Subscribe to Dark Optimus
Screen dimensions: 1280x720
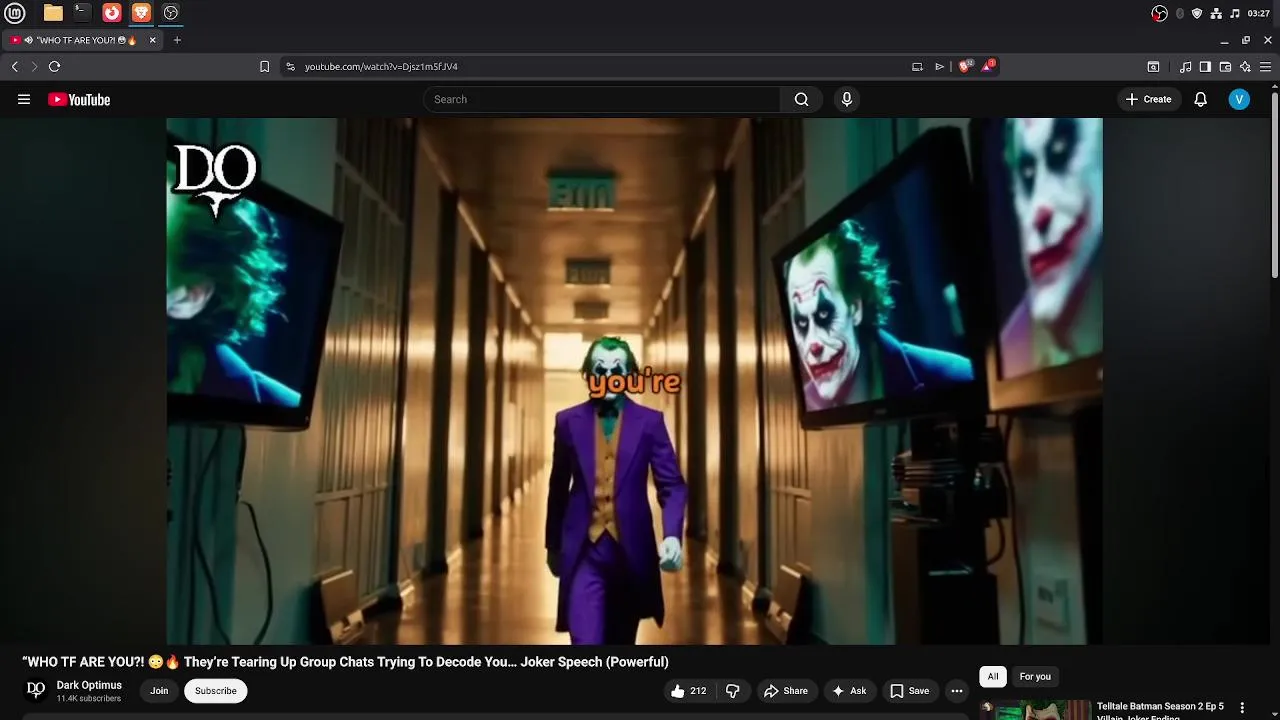point(216,691)
